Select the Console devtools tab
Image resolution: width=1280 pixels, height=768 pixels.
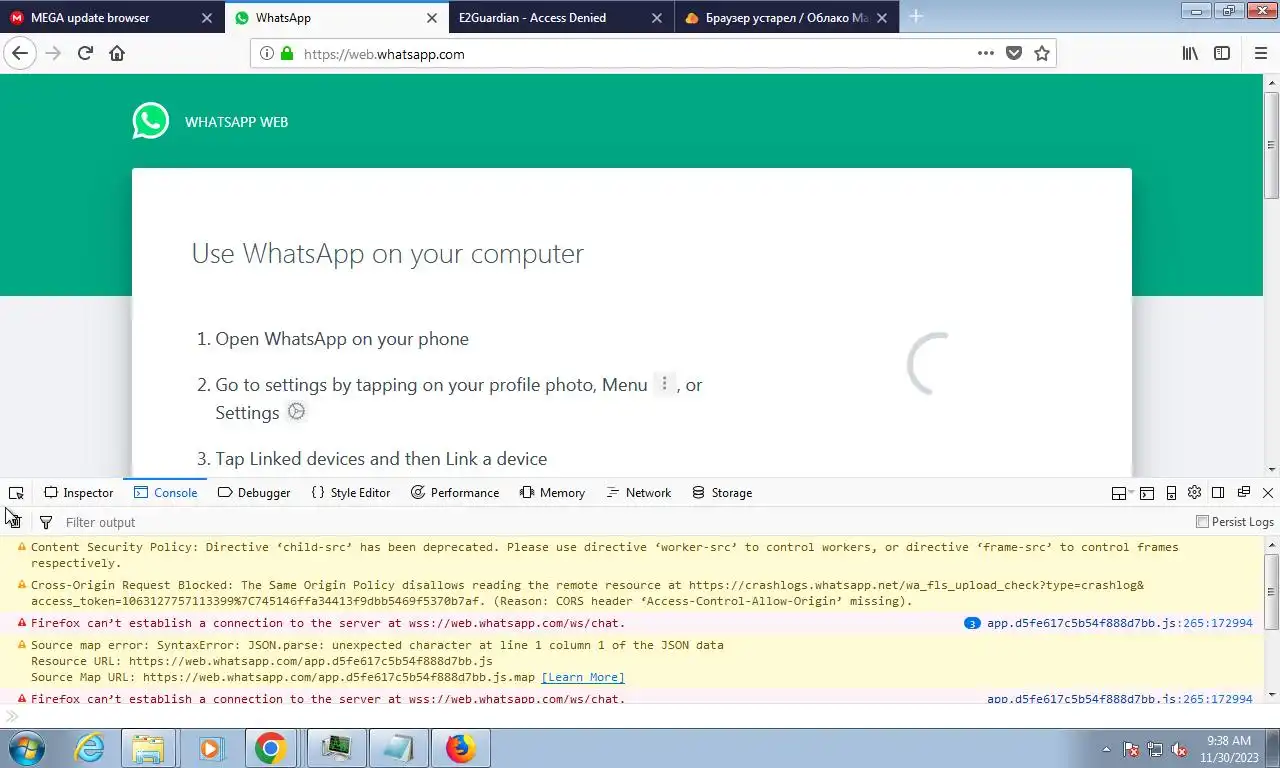point(166,493)
